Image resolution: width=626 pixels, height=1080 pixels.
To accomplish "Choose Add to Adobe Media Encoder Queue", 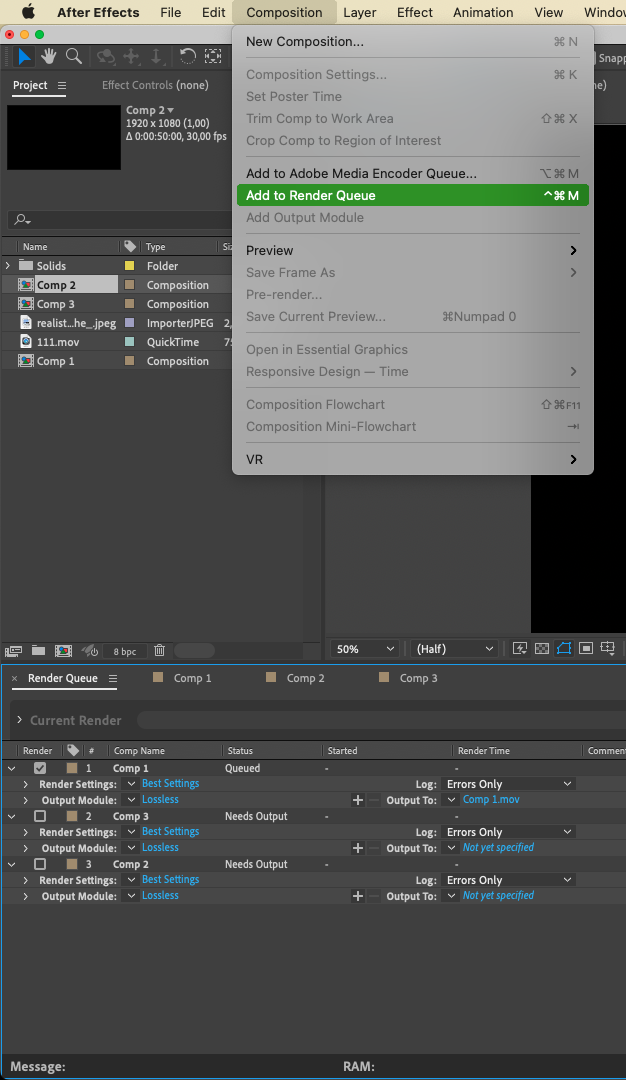I will [413, 174].
